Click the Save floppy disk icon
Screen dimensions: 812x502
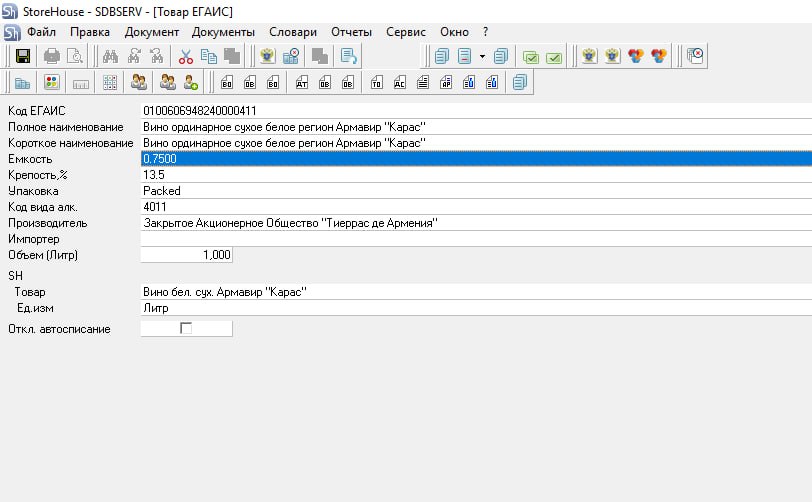coord(23,56)
